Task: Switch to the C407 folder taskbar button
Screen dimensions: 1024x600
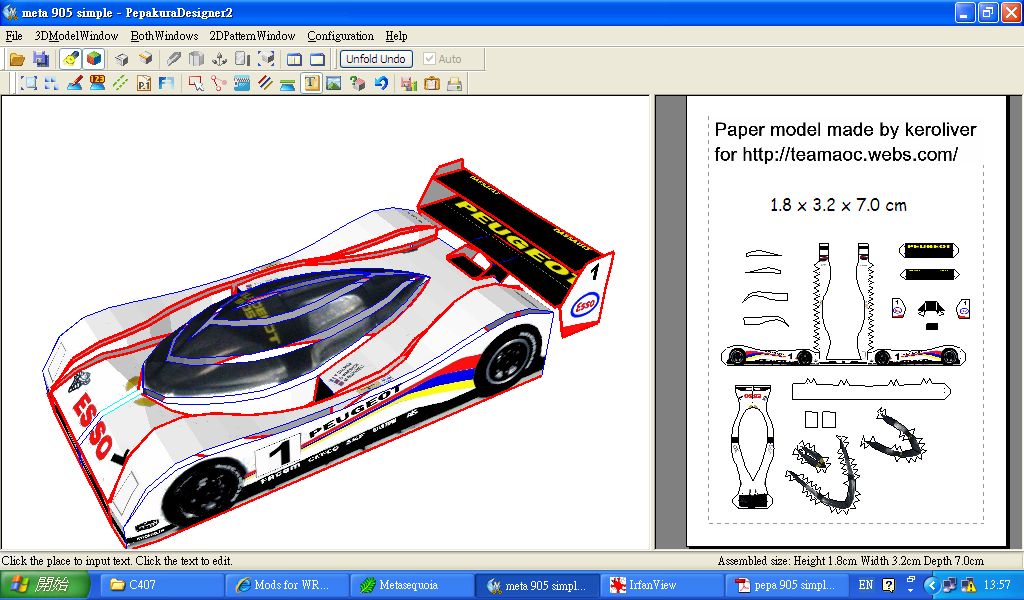Action: 160,585
